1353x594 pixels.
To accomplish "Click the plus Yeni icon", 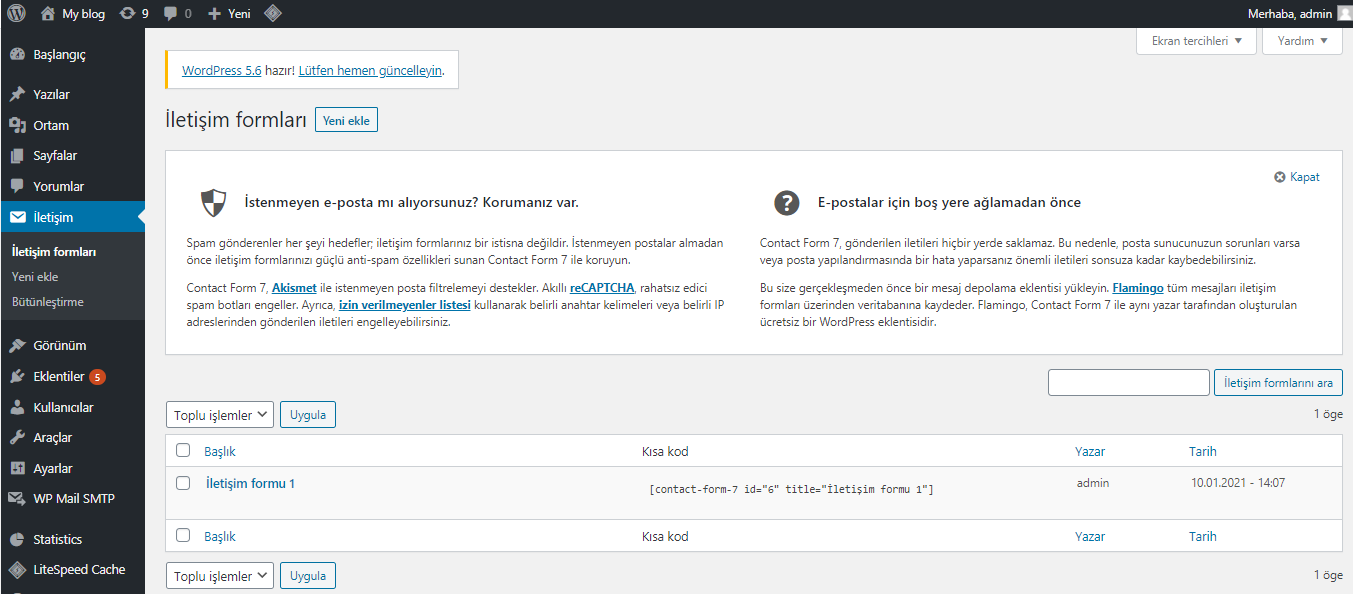I will (x=214, y=14).
